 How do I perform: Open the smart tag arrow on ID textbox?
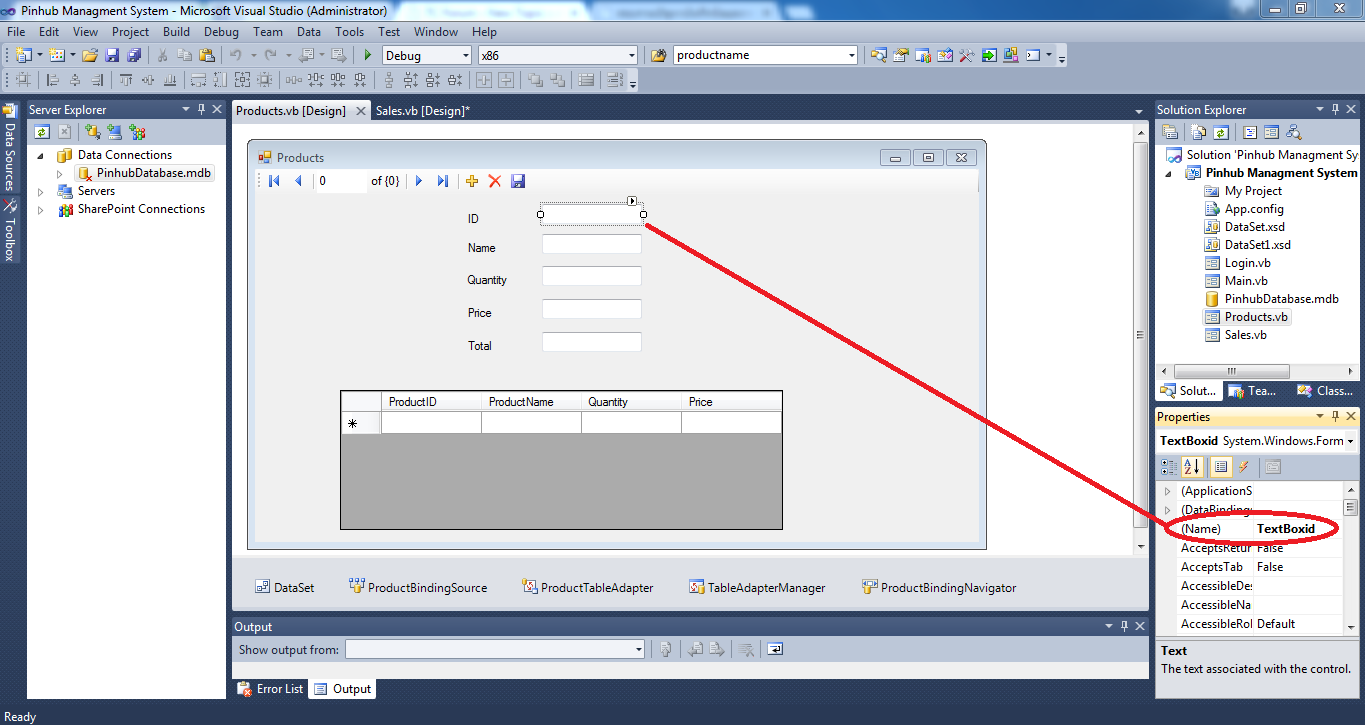point(632,201)
